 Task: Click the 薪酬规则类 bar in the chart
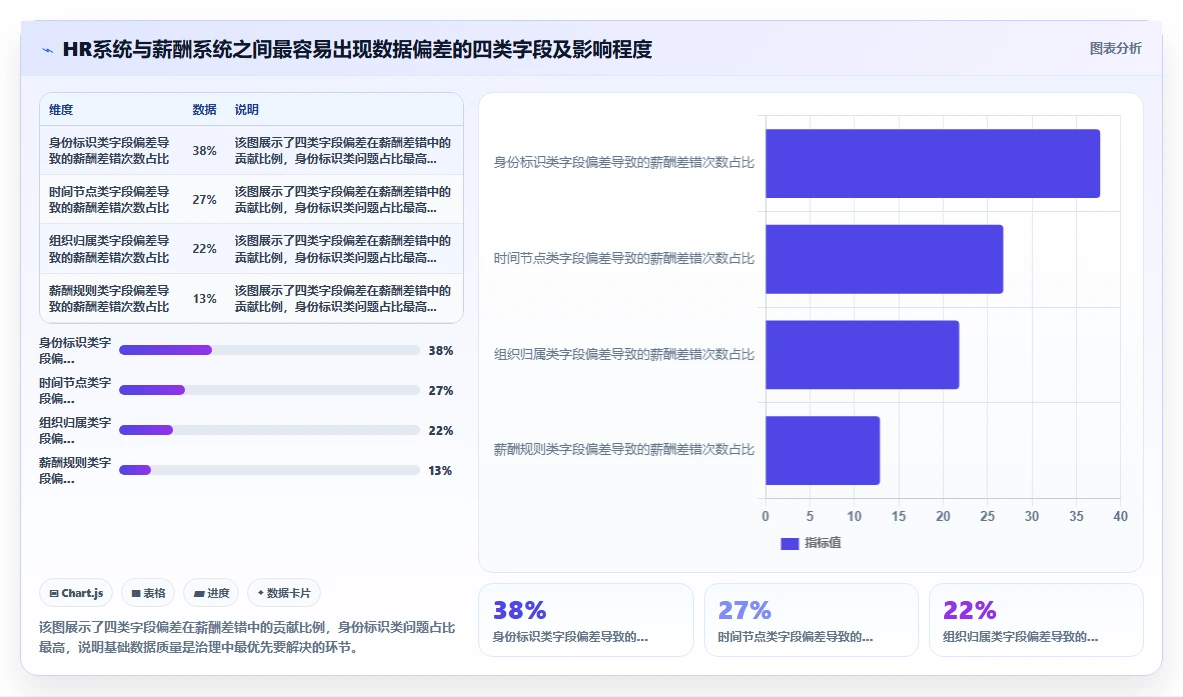822,450
